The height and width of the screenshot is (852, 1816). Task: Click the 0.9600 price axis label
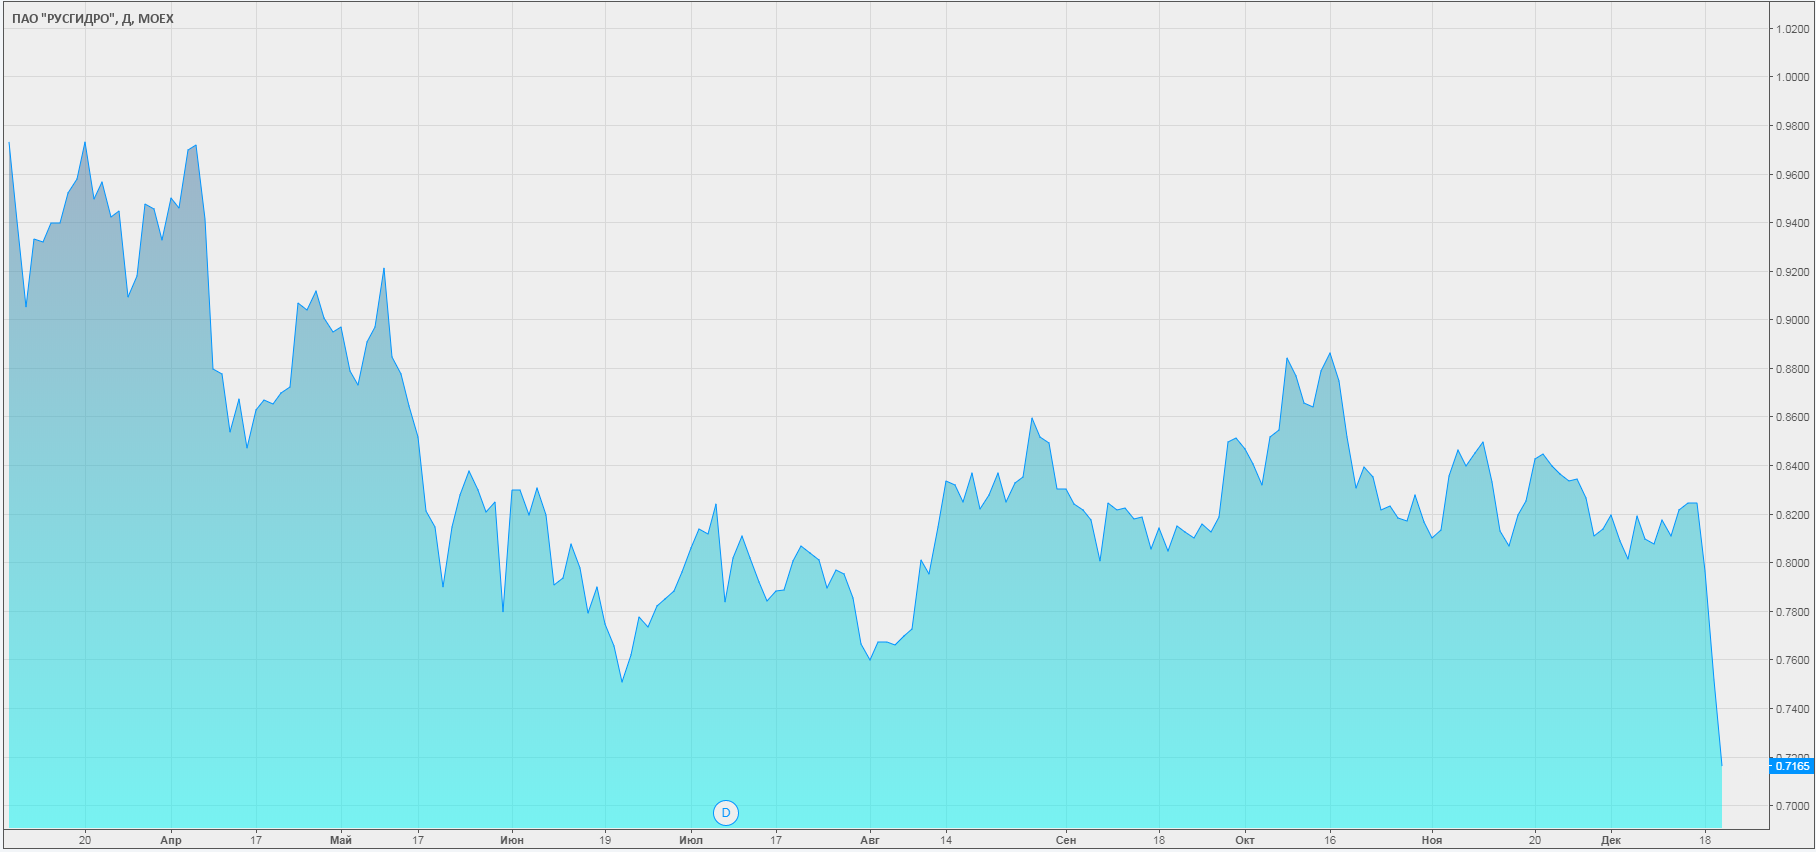coord(1792,175)
